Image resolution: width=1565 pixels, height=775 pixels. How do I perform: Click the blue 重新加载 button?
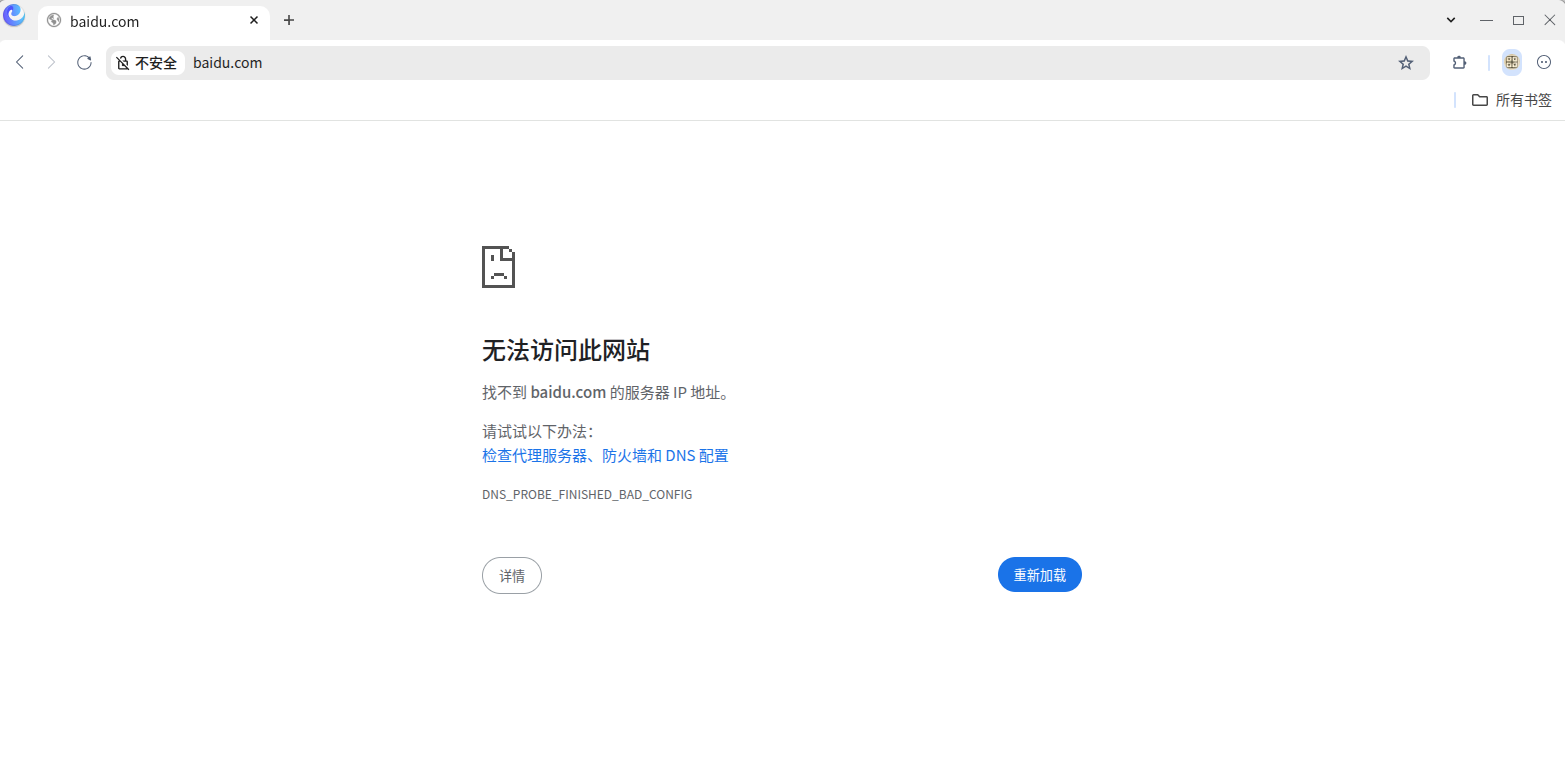[x=1040, y=575]
